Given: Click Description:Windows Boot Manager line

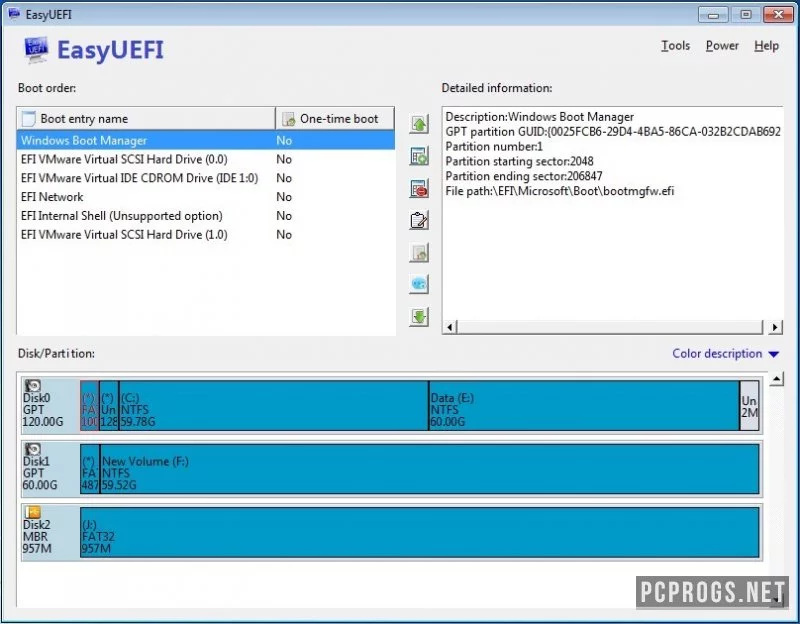Looking at the screenshot, I should coord(540,117).
